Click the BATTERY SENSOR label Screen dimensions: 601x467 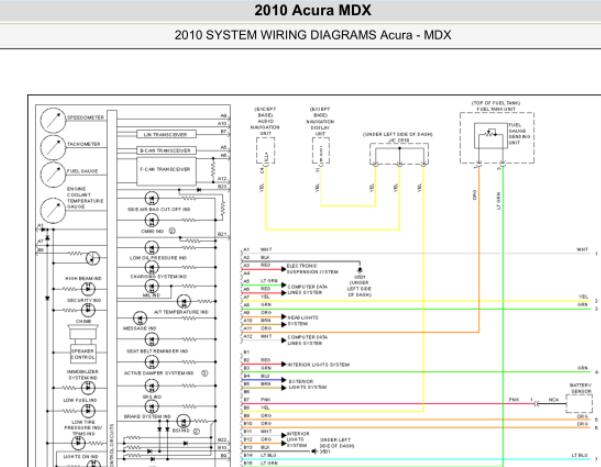pos(581,388)
